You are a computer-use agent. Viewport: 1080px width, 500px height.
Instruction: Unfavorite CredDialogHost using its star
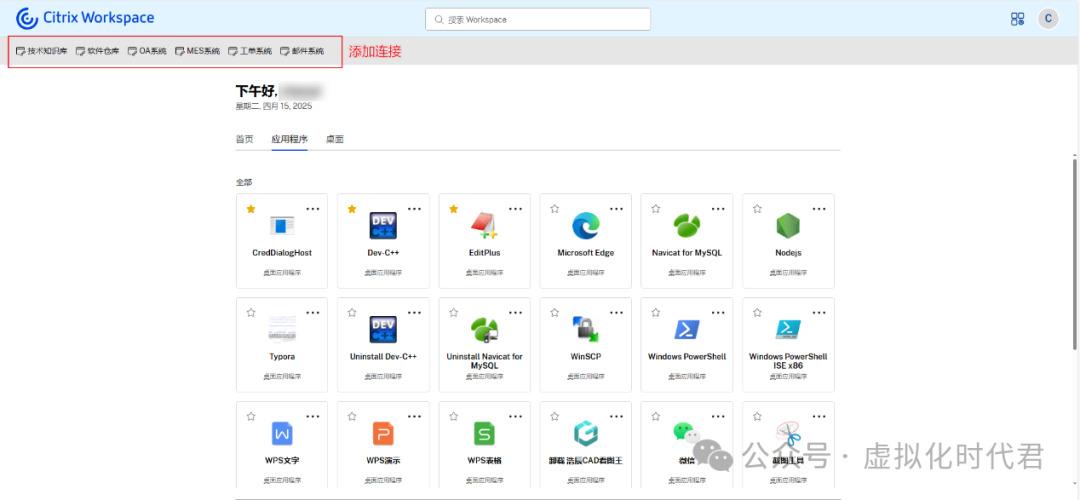coord(251,209)
